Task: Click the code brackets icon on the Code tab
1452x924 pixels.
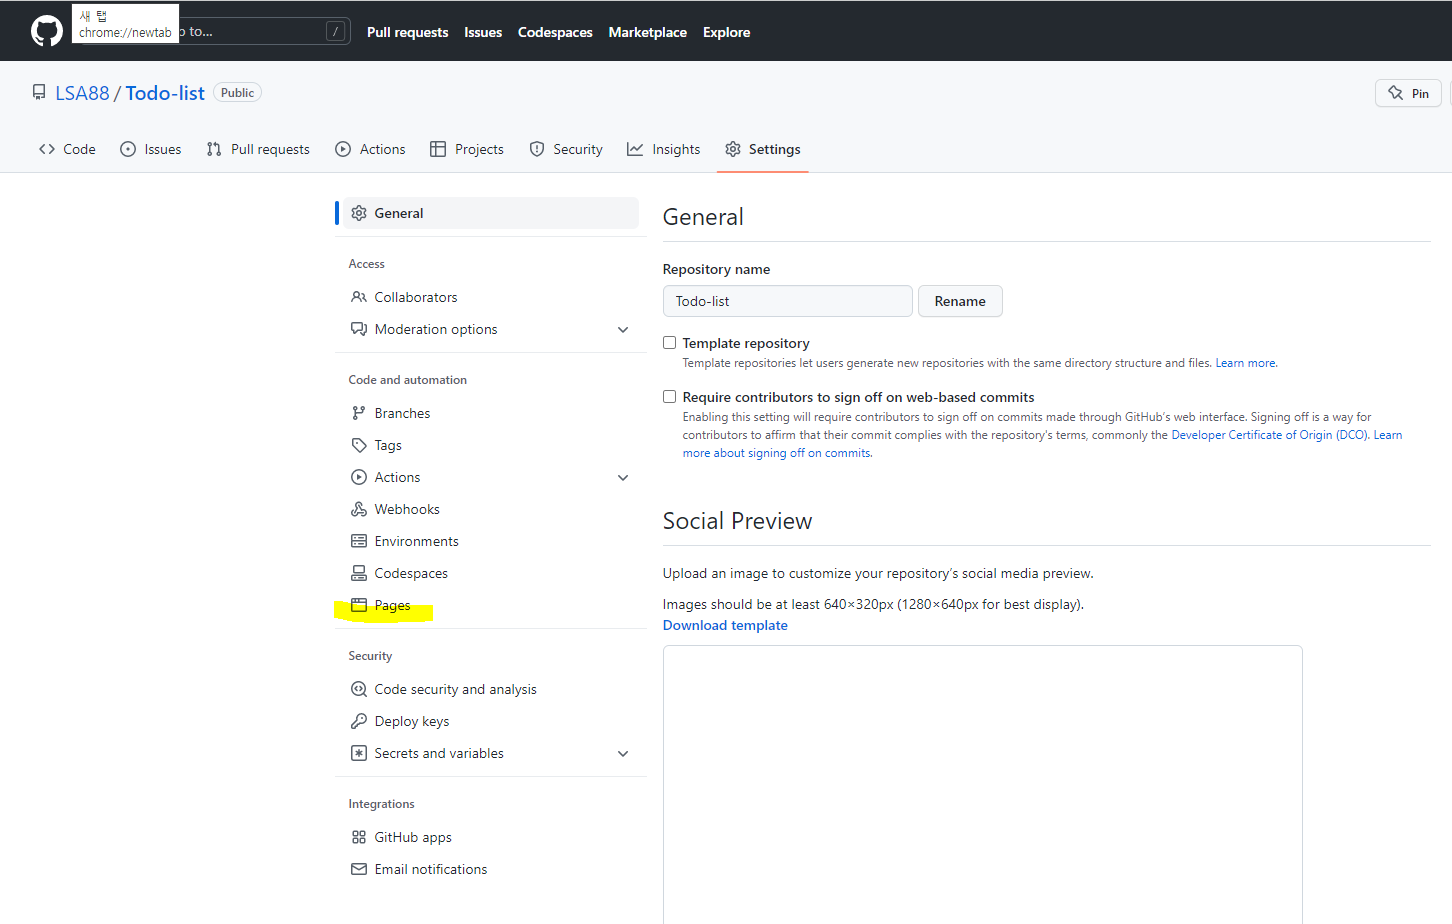Action: click(47, 149)
